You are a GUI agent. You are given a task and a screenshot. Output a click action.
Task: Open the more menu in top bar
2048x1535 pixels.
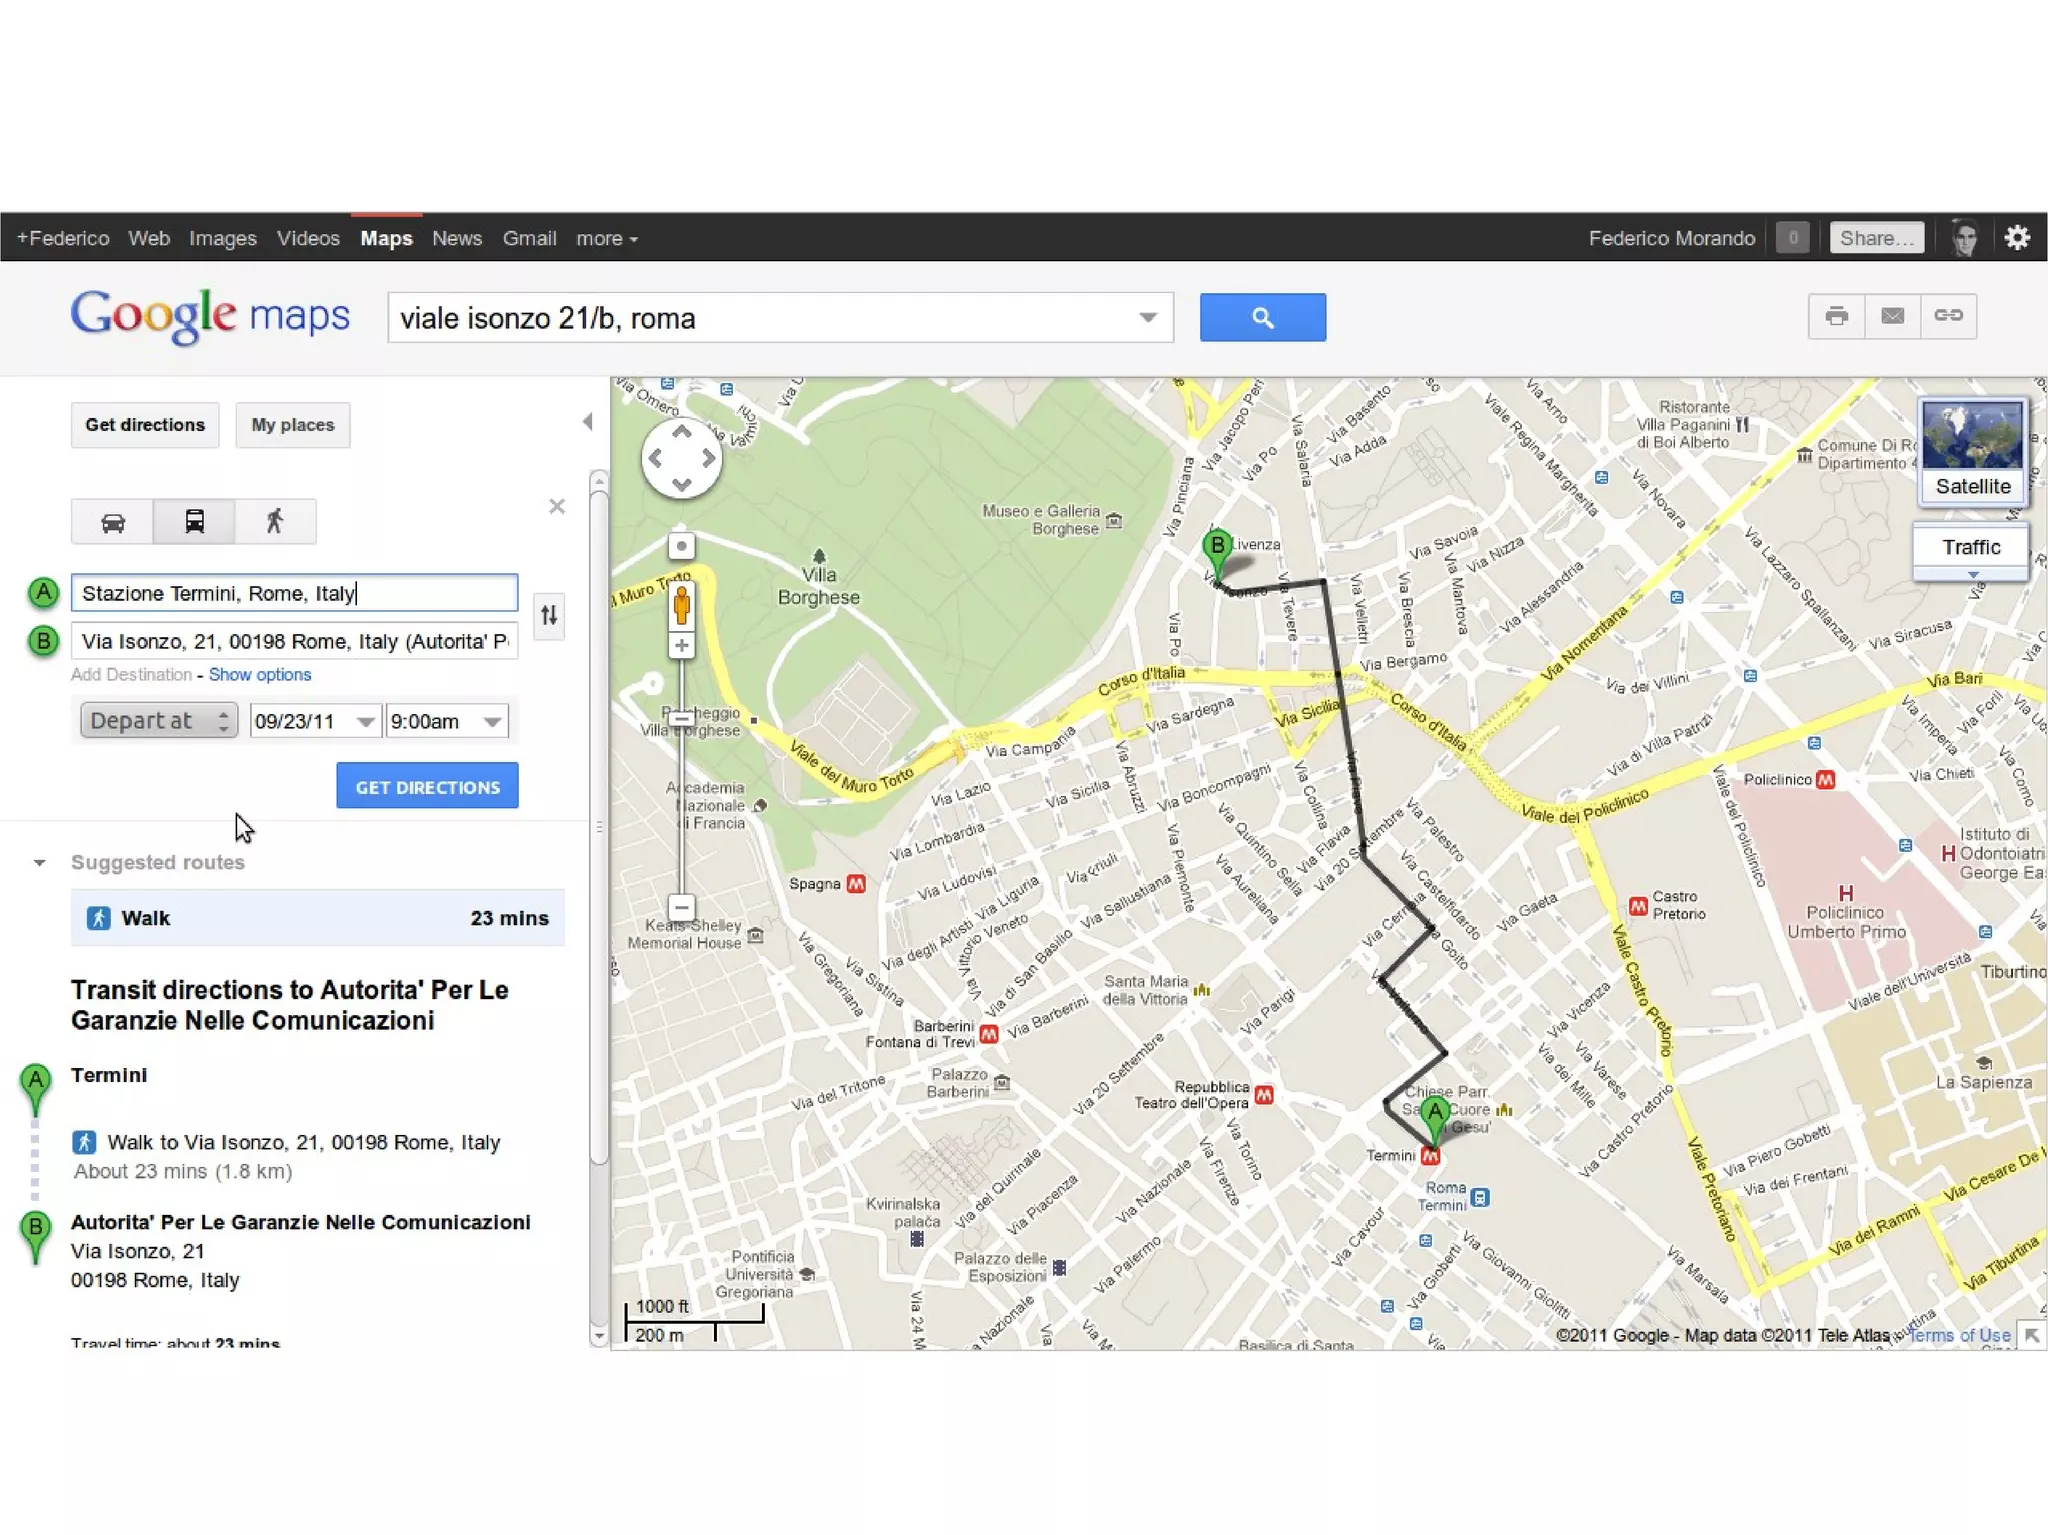pyautogui.click(x=606, y=239)
